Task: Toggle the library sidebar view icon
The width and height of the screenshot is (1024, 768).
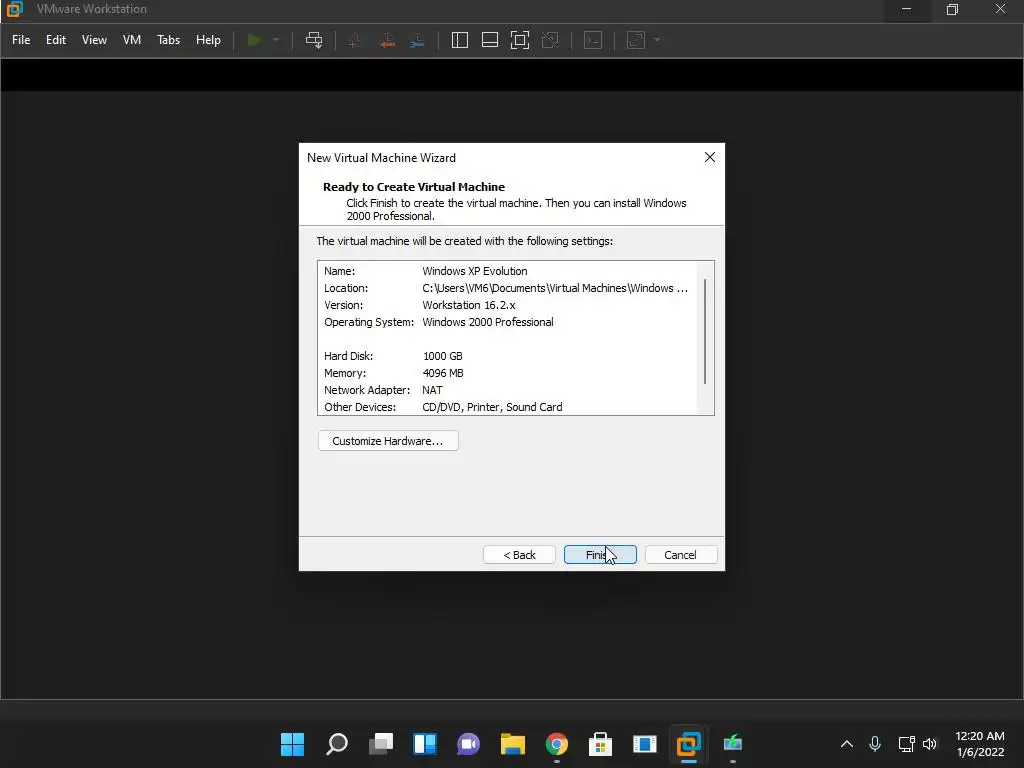Action: click(460, 40)
